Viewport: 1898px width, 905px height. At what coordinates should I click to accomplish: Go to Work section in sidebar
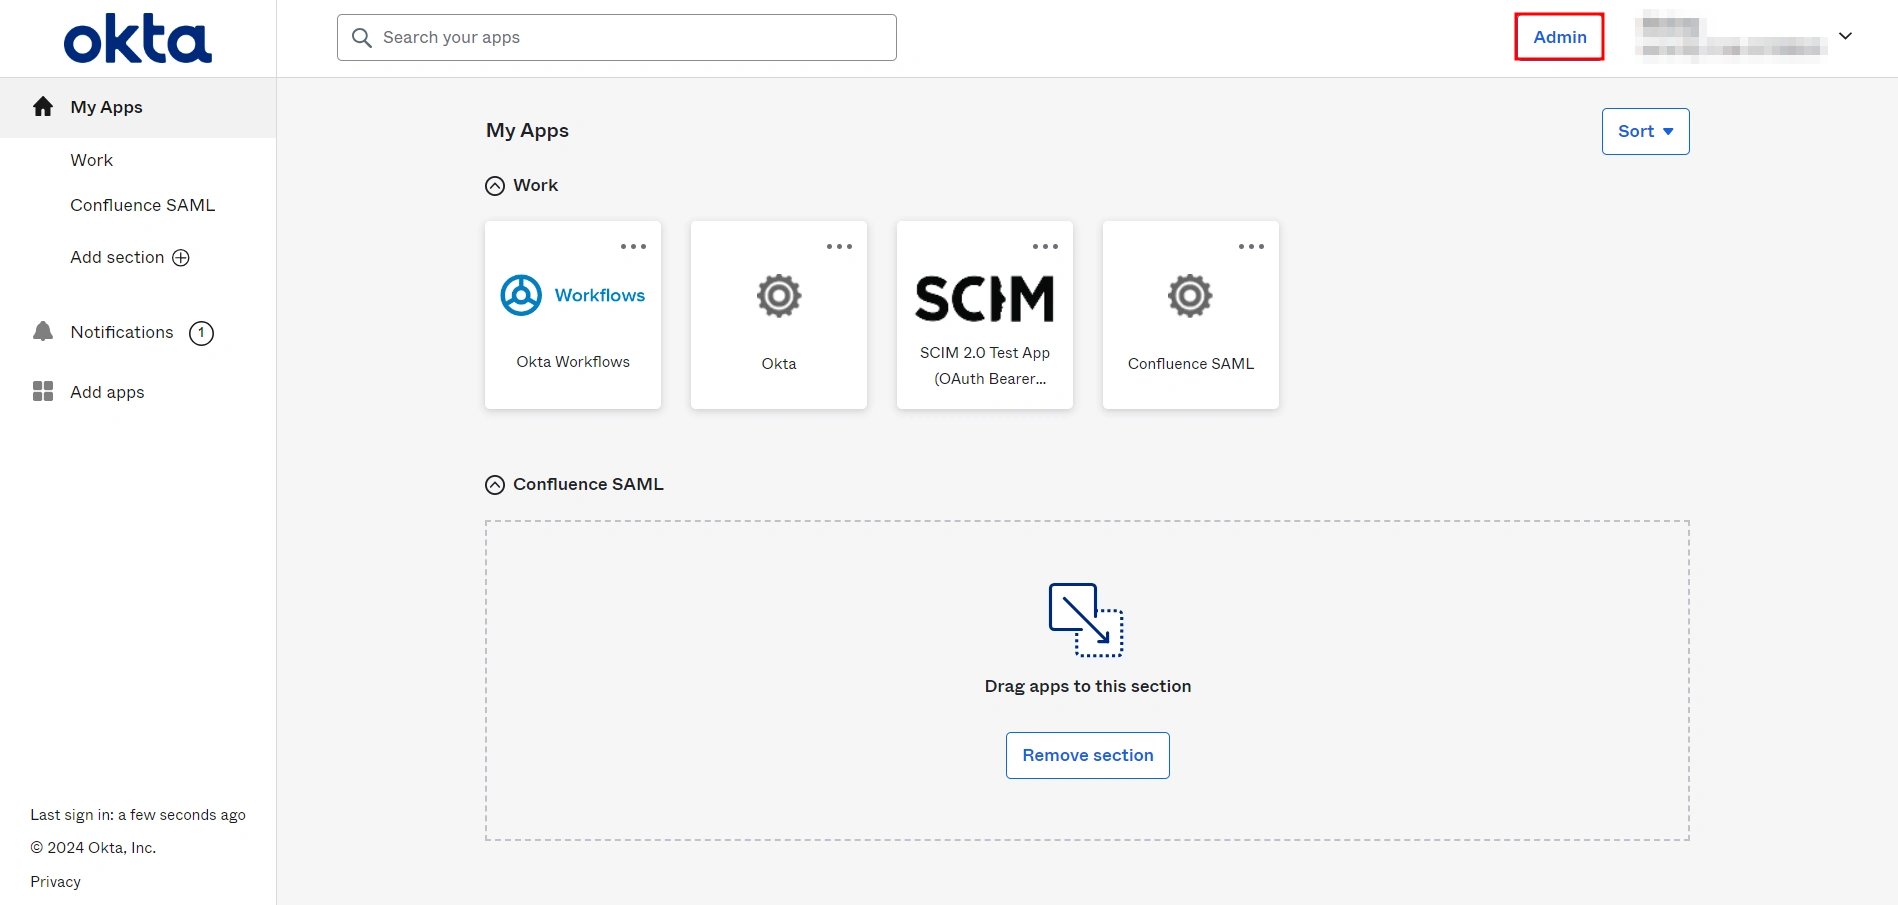(92, 160)
